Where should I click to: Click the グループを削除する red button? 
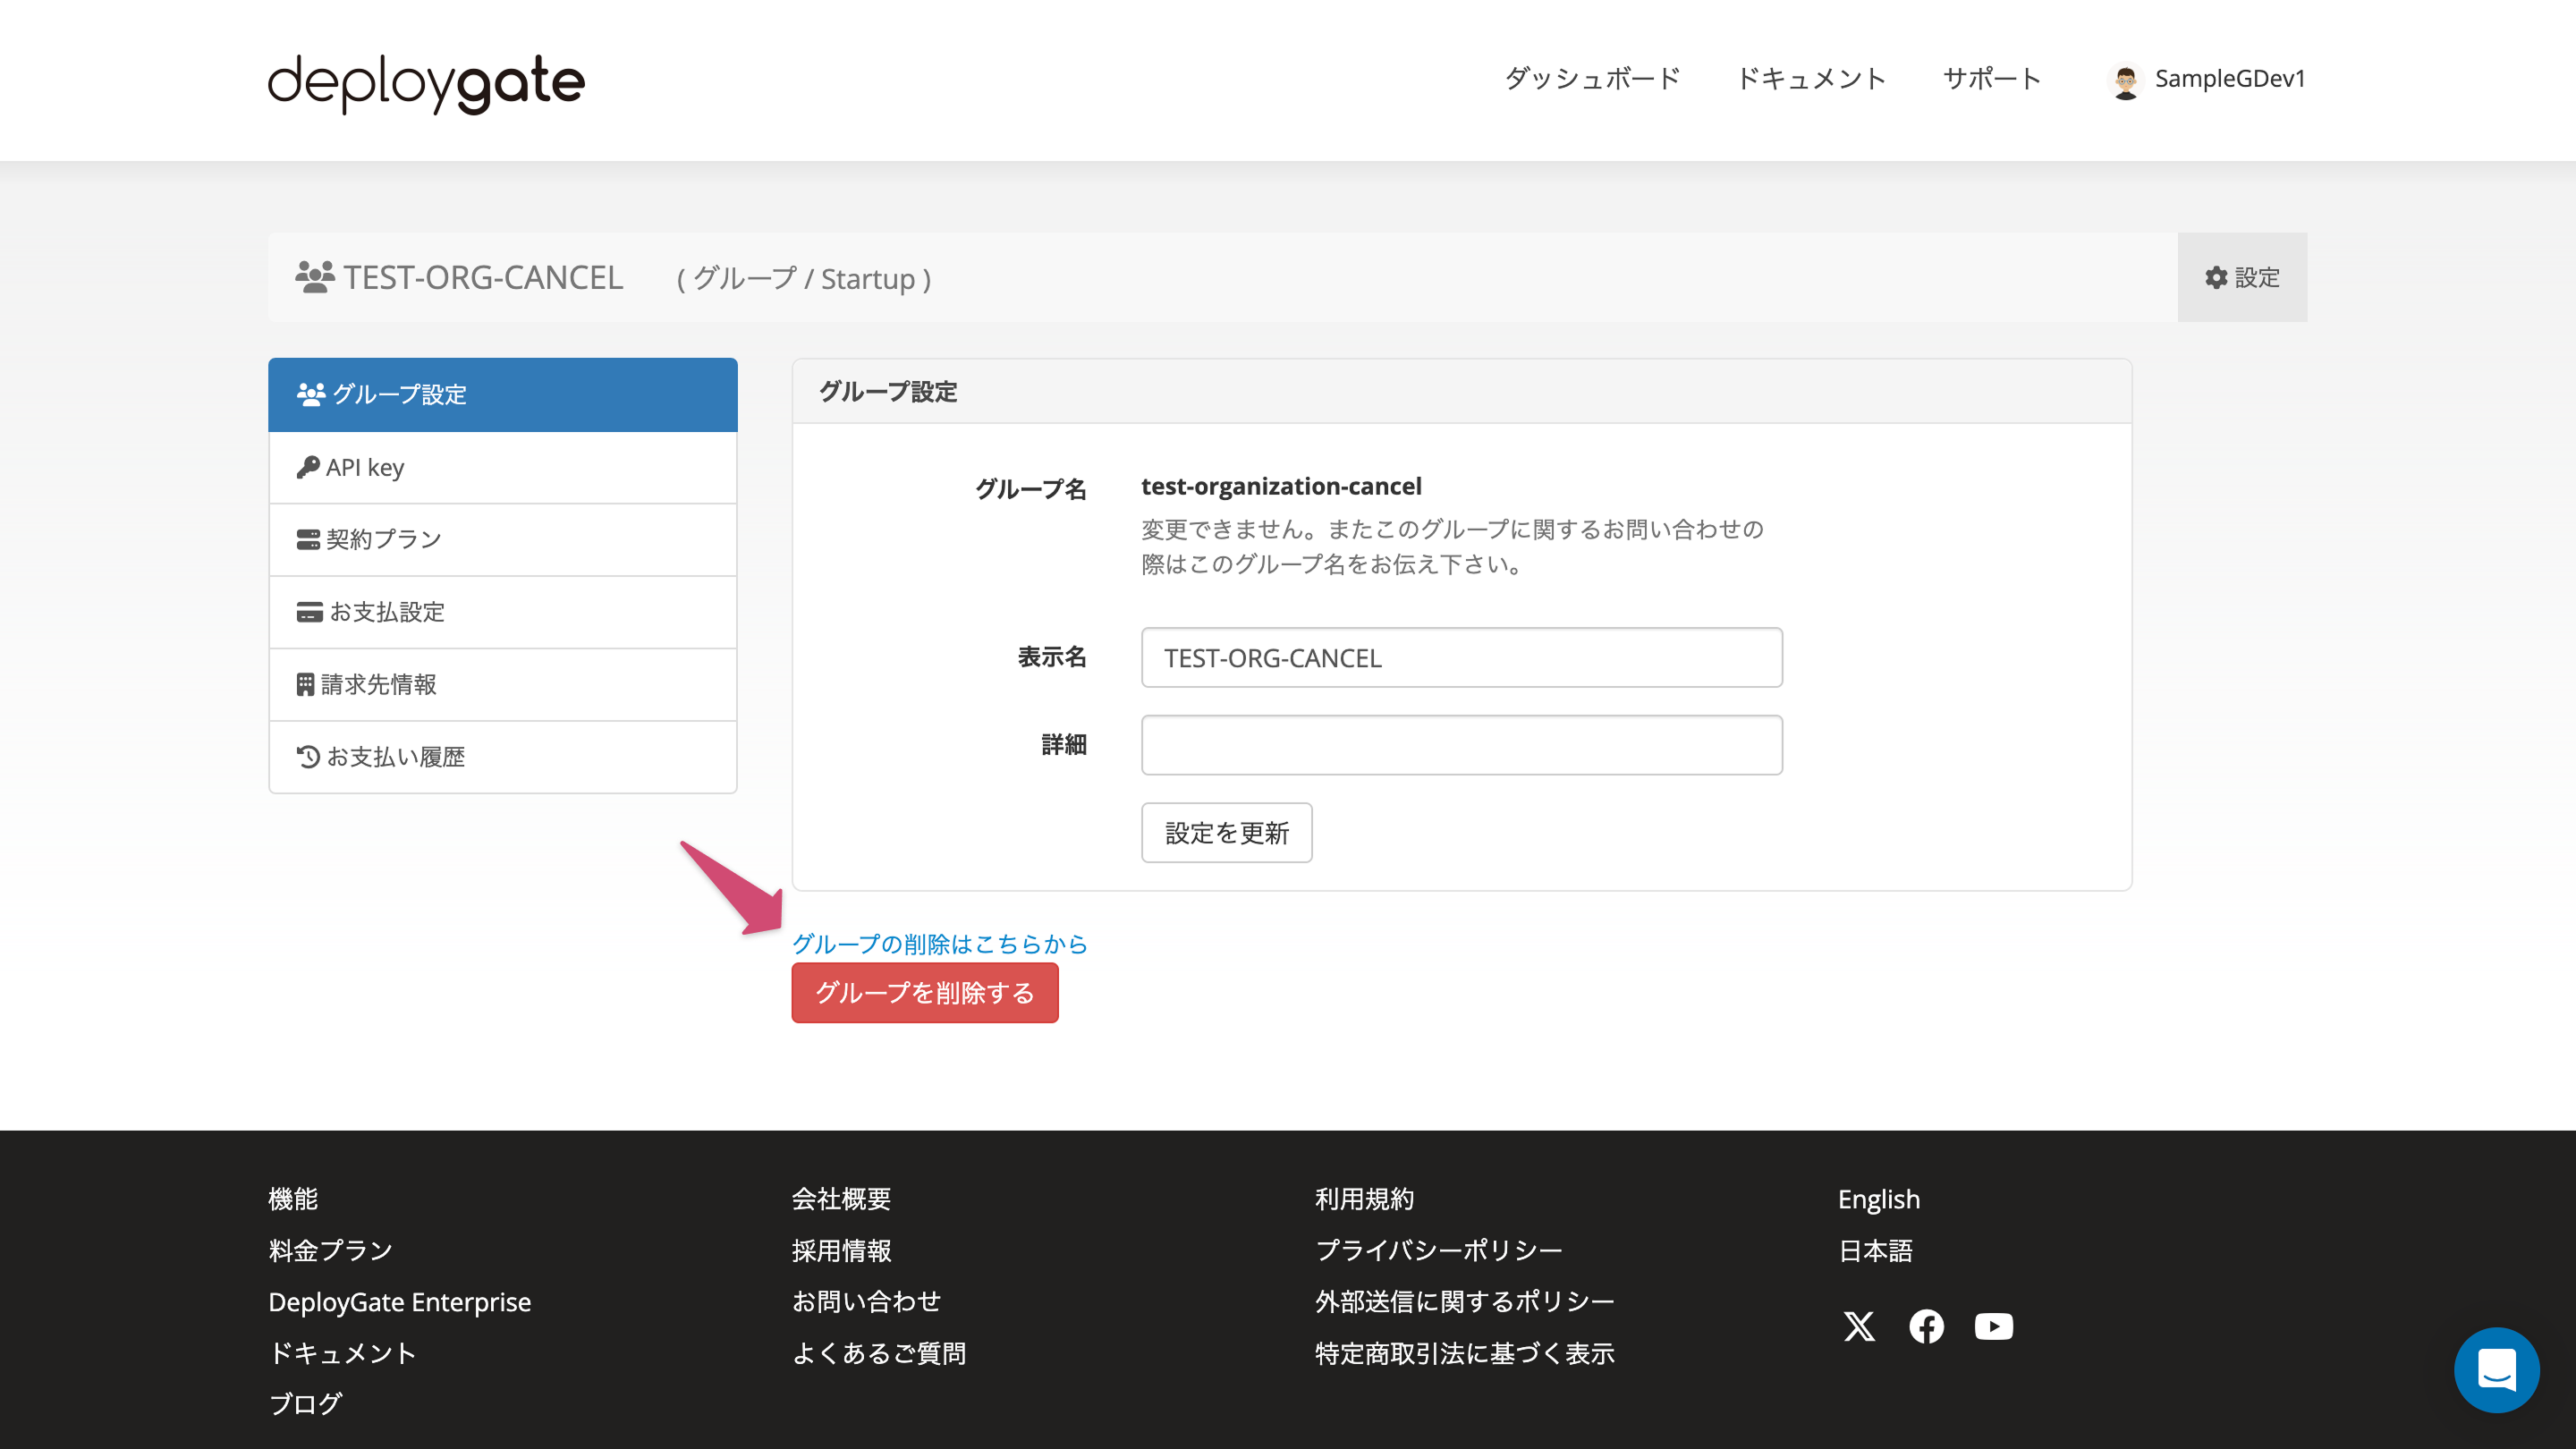tap(925, 992)
